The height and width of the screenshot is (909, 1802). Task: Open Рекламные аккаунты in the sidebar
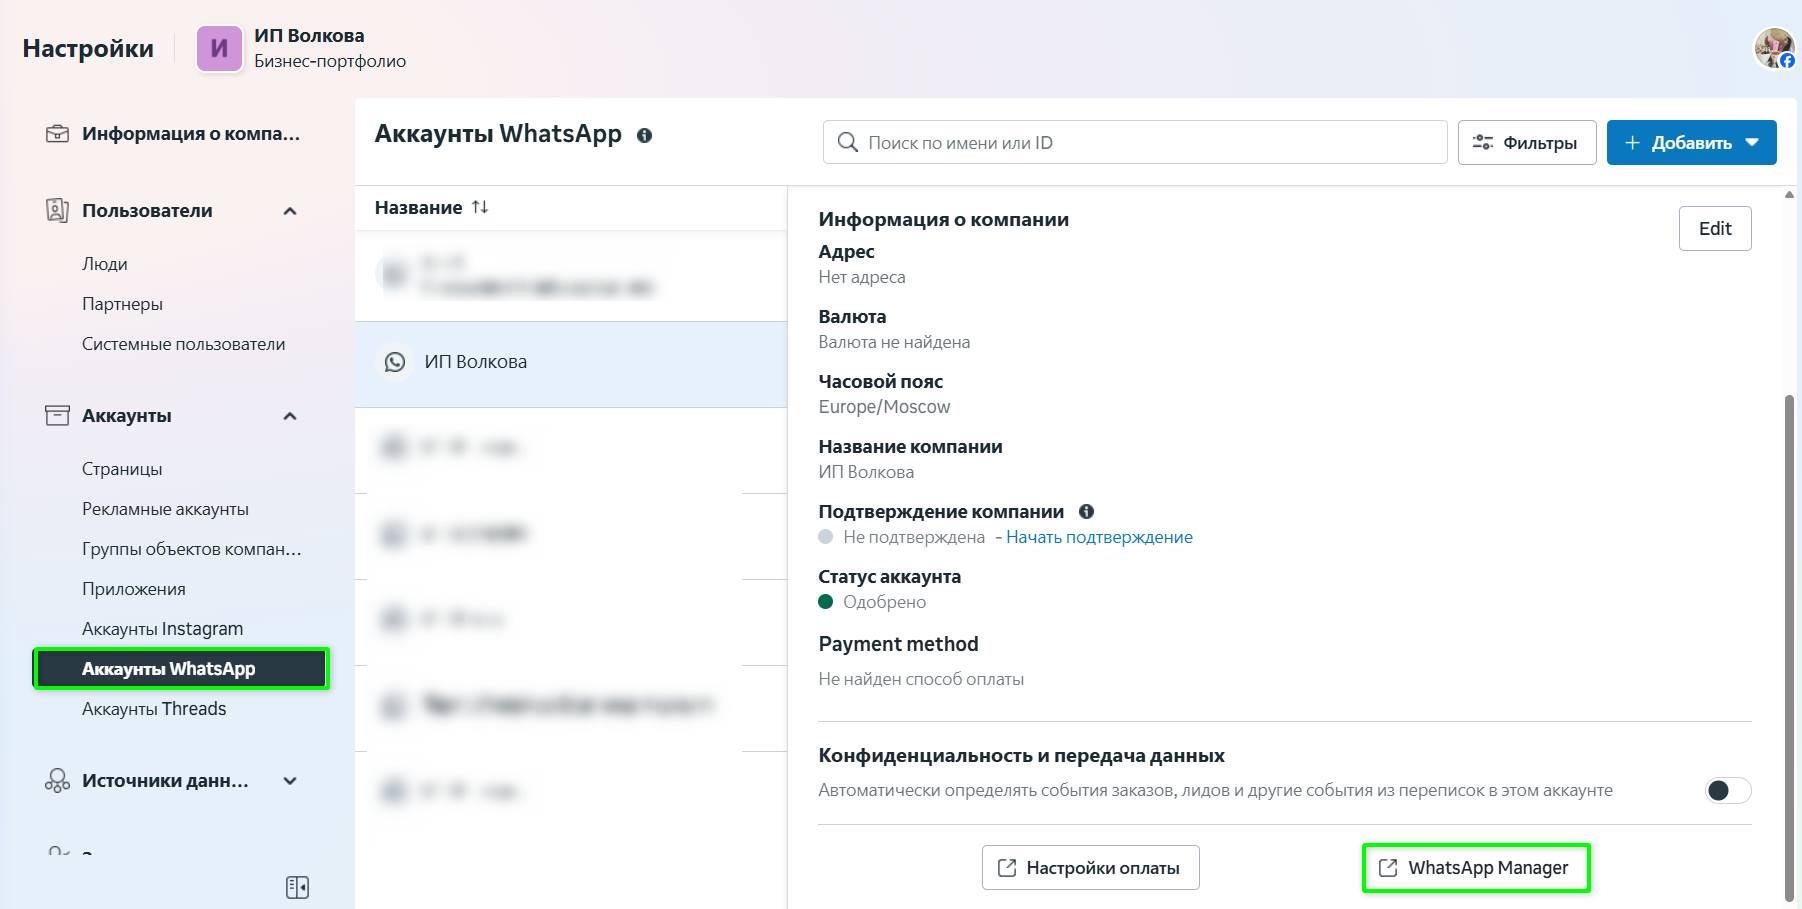pyautogui.click(x=165, y=509)
